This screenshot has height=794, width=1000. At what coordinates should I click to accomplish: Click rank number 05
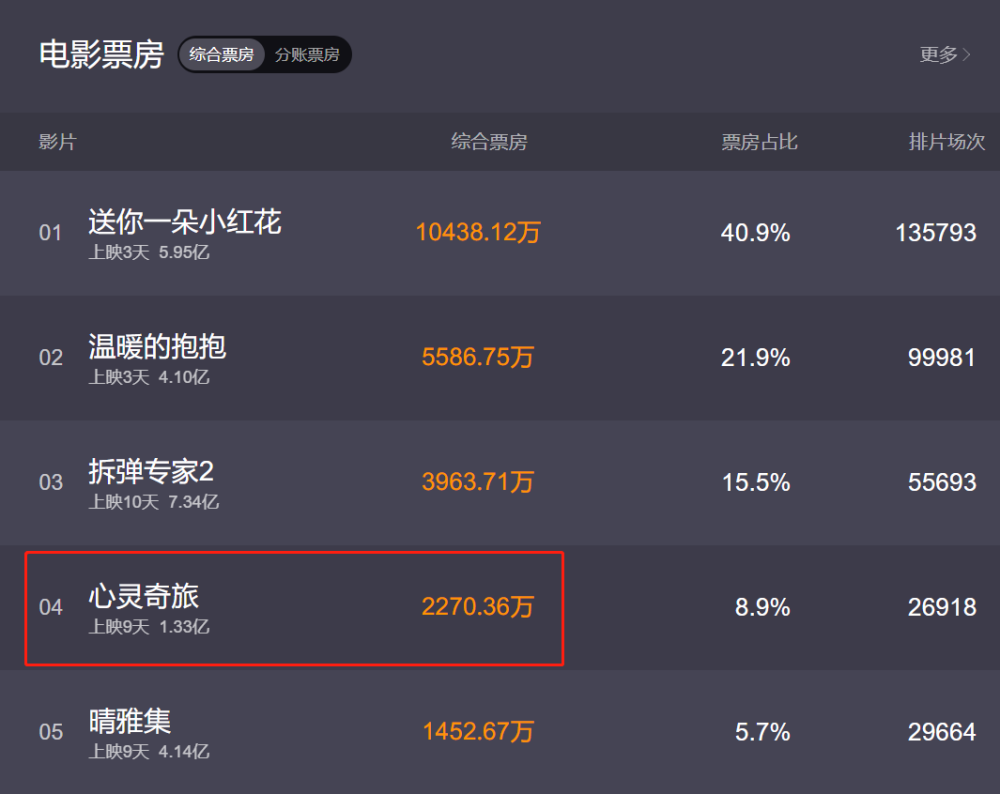tap(51, 733)
